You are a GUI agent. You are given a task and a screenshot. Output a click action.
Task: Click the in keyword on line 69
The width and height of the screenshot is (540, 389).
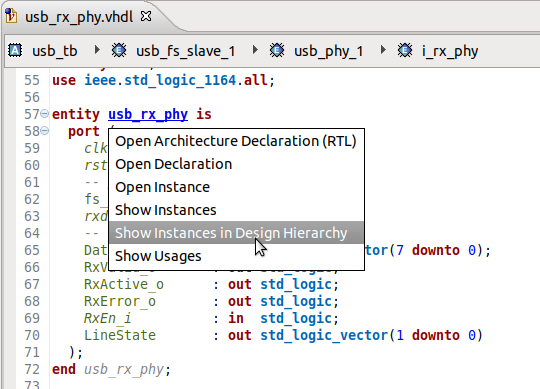coord(236,318)
